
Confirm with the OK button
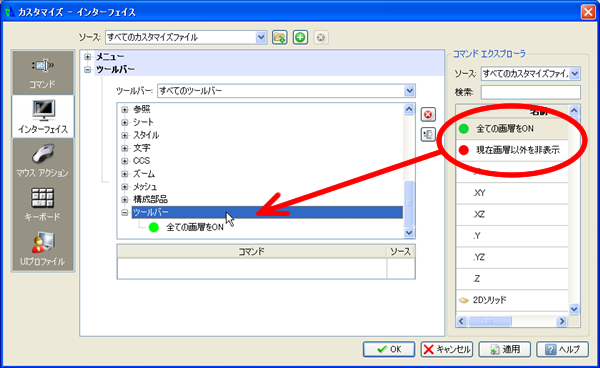coord(389,349)
